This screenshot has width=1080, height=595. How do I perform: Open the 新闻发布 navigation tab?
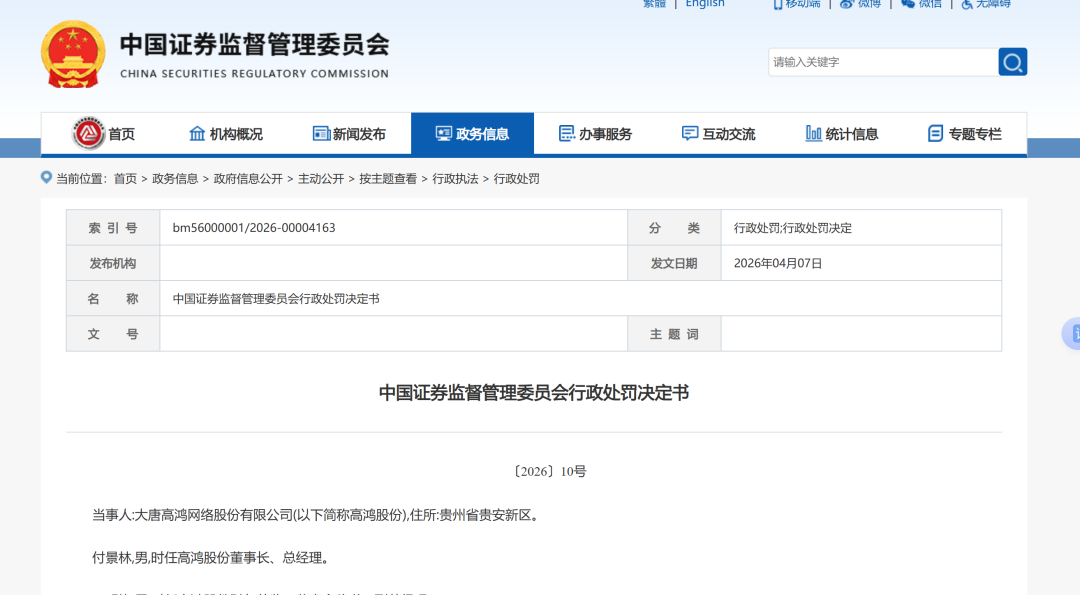(x=349, y=134)
